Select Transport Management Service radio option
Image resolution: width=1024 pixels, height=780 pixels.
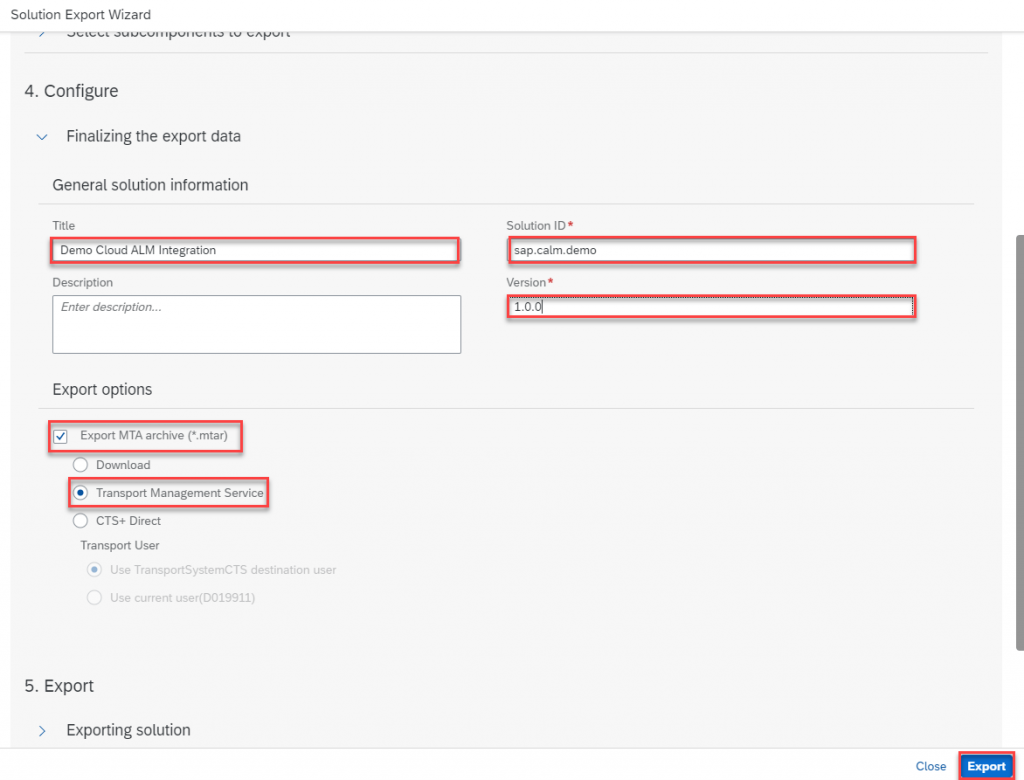(x=80, y=493)
